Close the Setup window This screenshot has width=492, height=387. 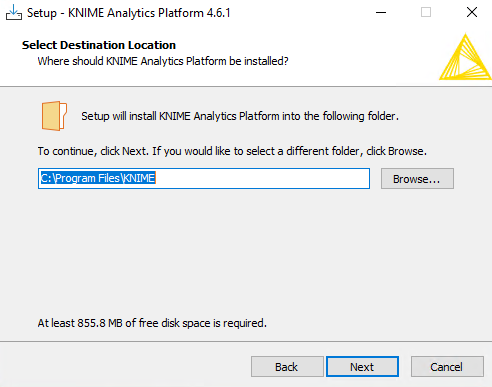pos(472,13)
